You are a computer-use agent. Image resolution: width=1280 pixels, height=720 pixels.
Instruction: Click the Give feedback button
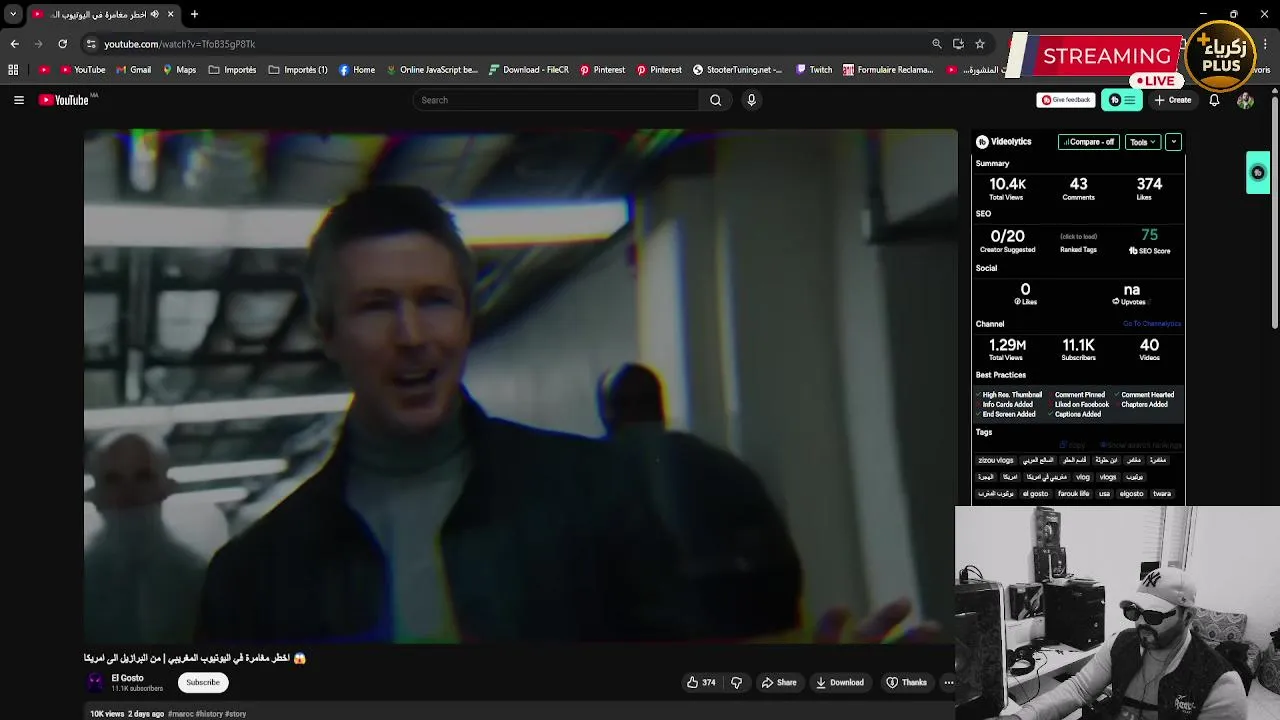click(1065, 100)
